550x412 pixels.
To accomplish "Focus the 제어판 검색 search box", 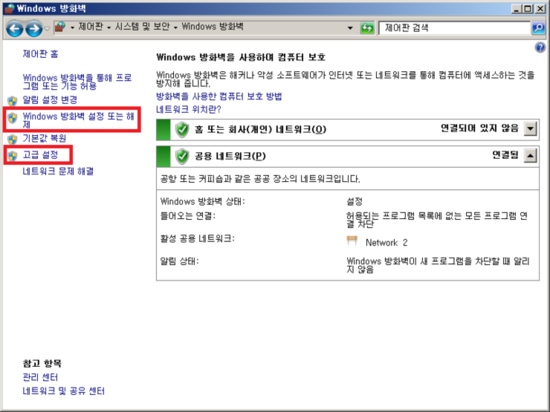I will coord(454,28).
